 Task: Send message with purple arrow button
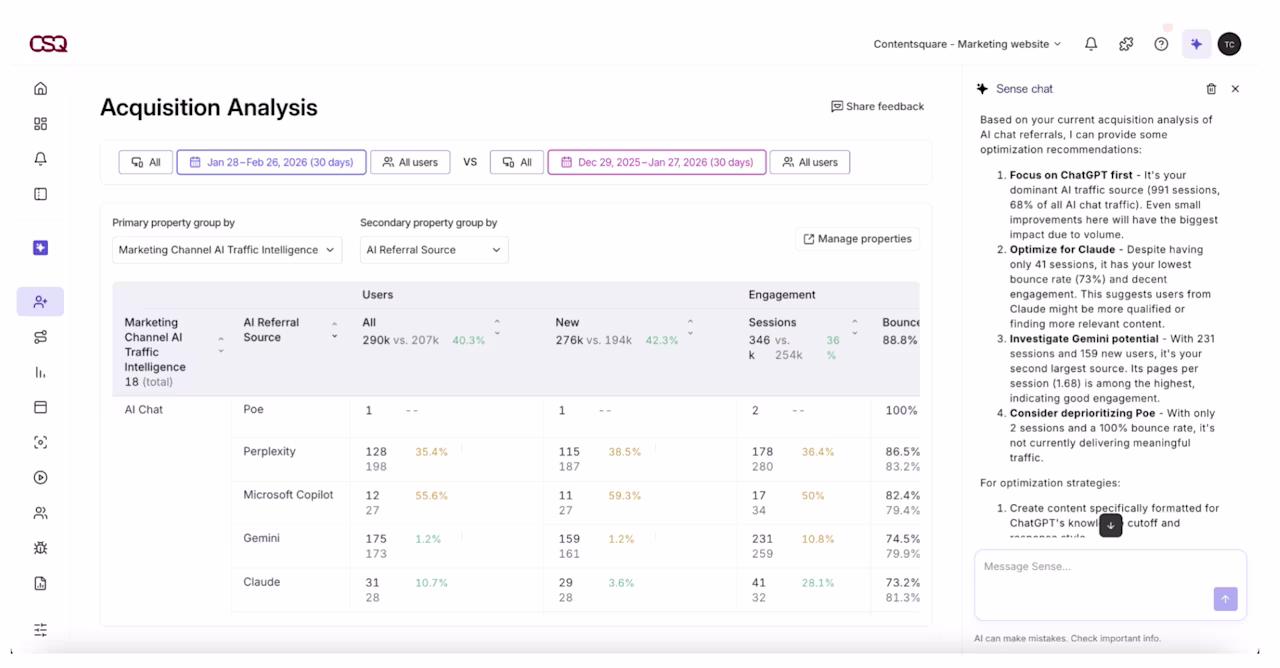[1225, 599]
